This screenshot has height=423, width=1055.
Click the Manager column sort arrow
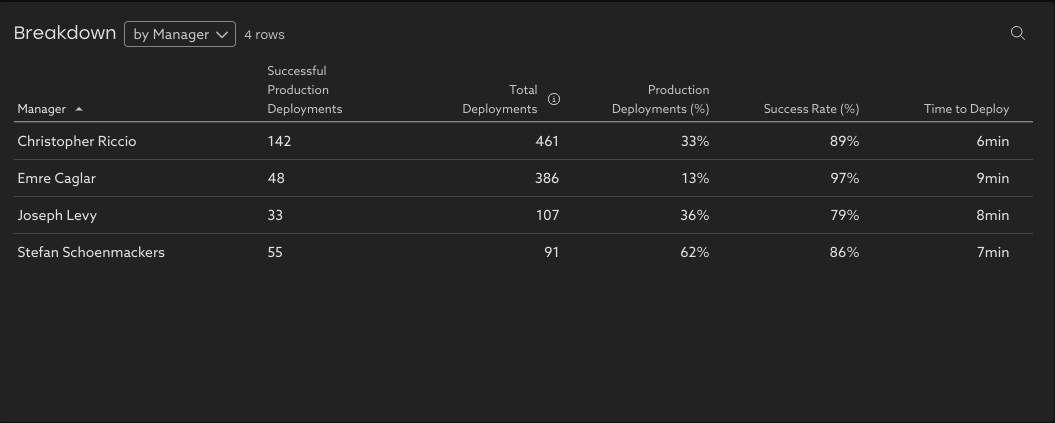(79, 109)
